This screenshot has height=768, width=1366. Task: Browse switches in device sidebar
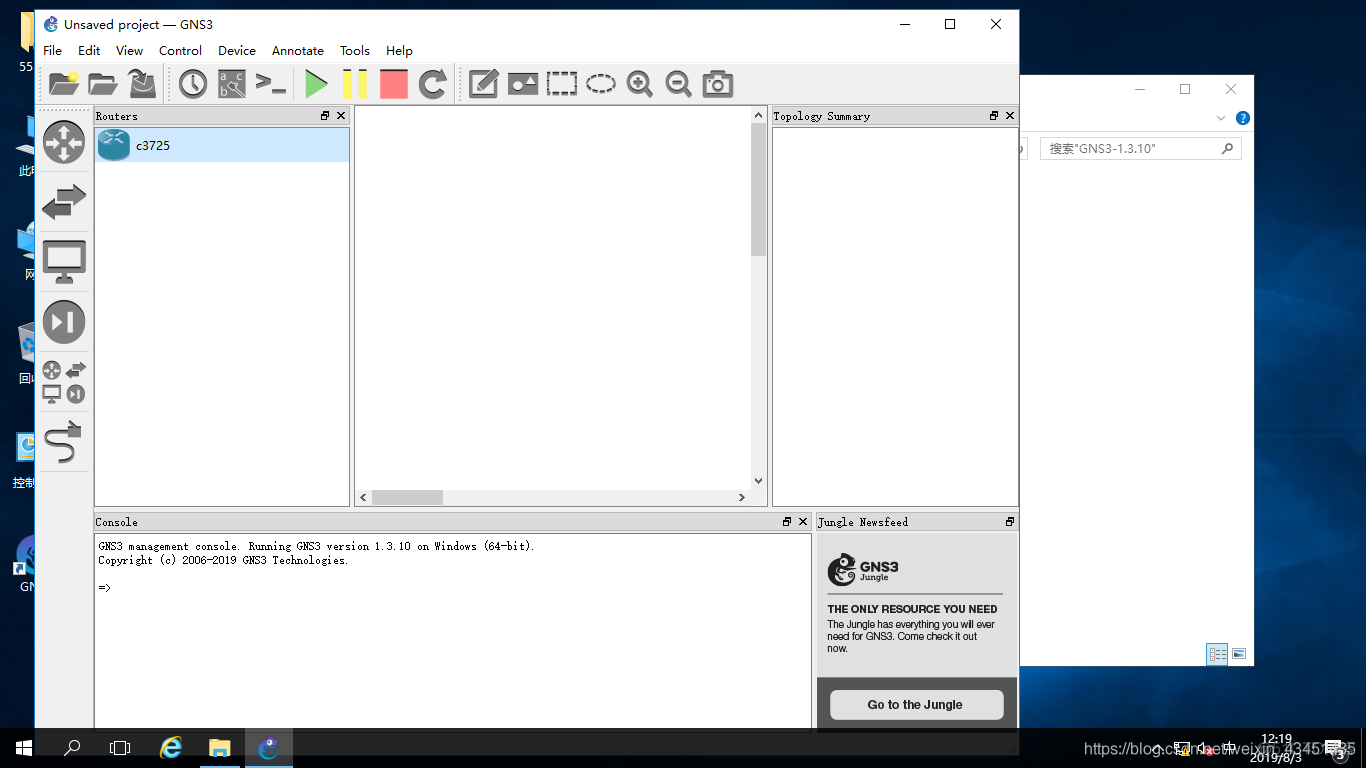click(64, 203)
